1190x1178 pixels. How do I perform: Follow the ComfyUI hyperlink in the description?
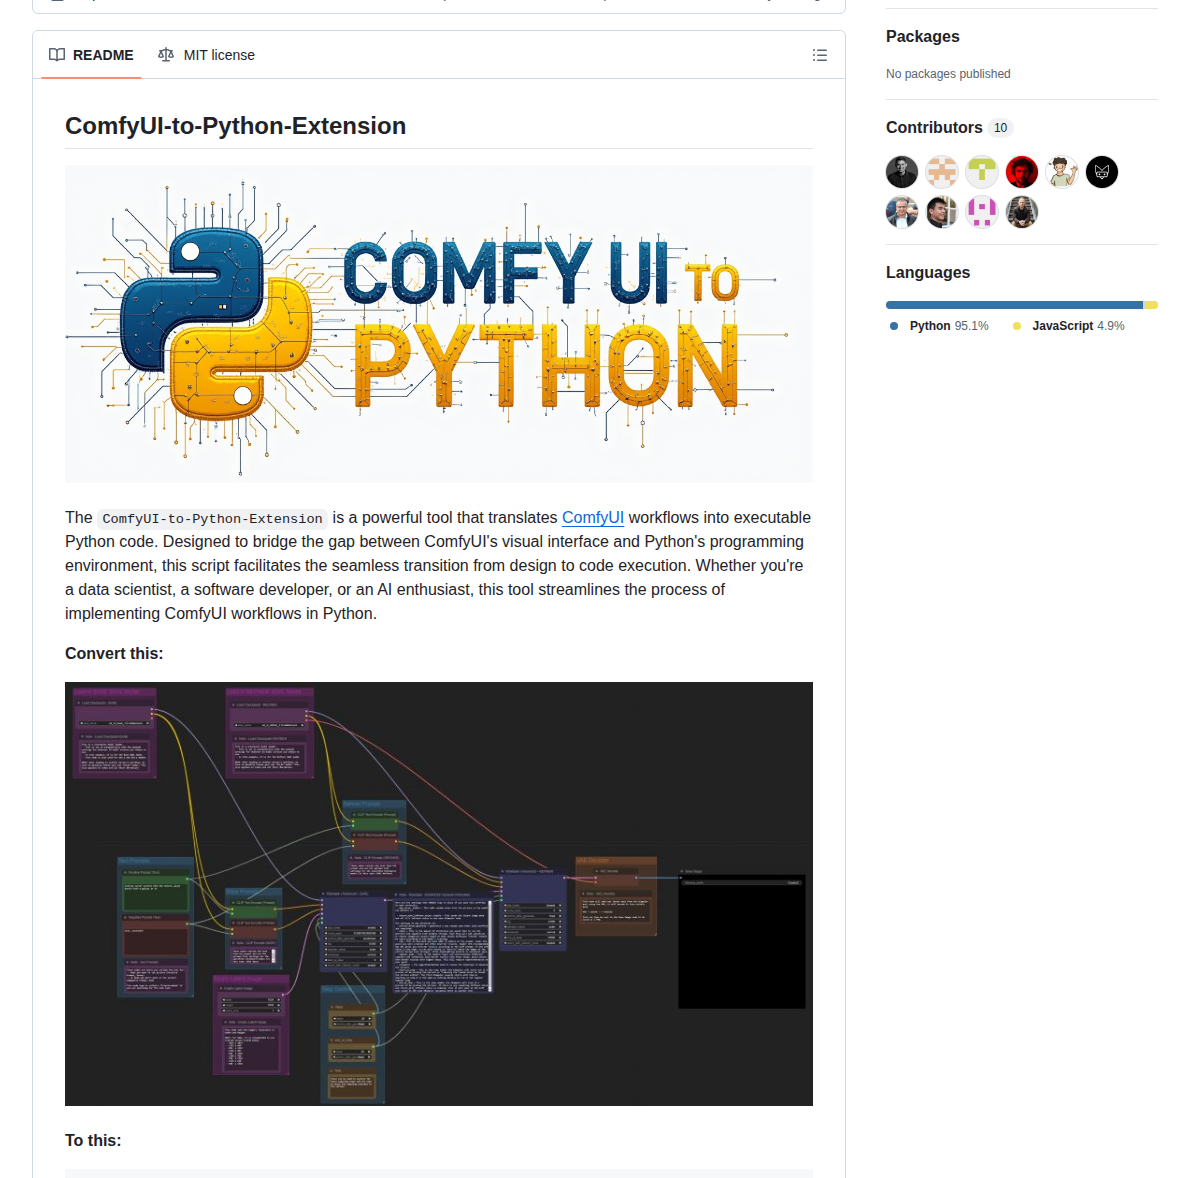pos(592,517)
